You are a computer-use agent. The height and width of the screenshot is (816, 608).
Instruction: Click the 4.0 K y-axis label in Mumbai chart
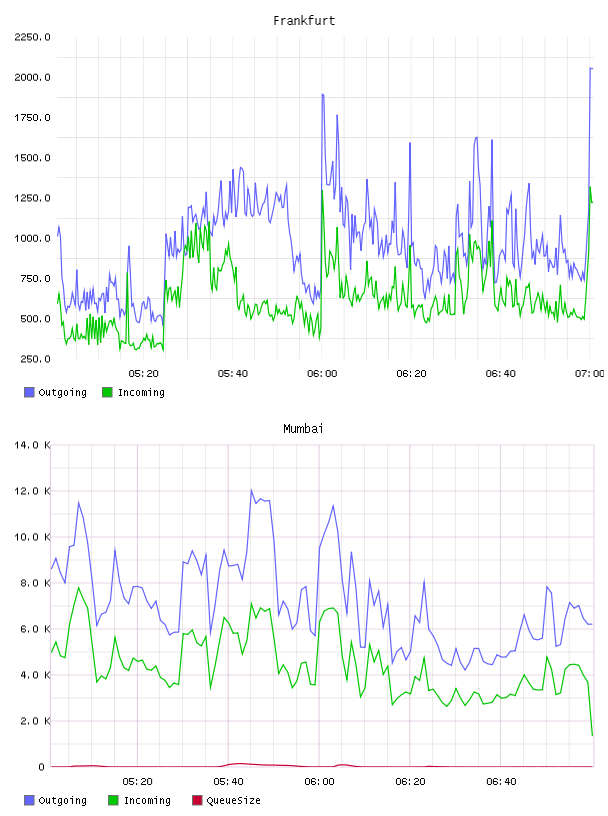(x=35, y=675)
